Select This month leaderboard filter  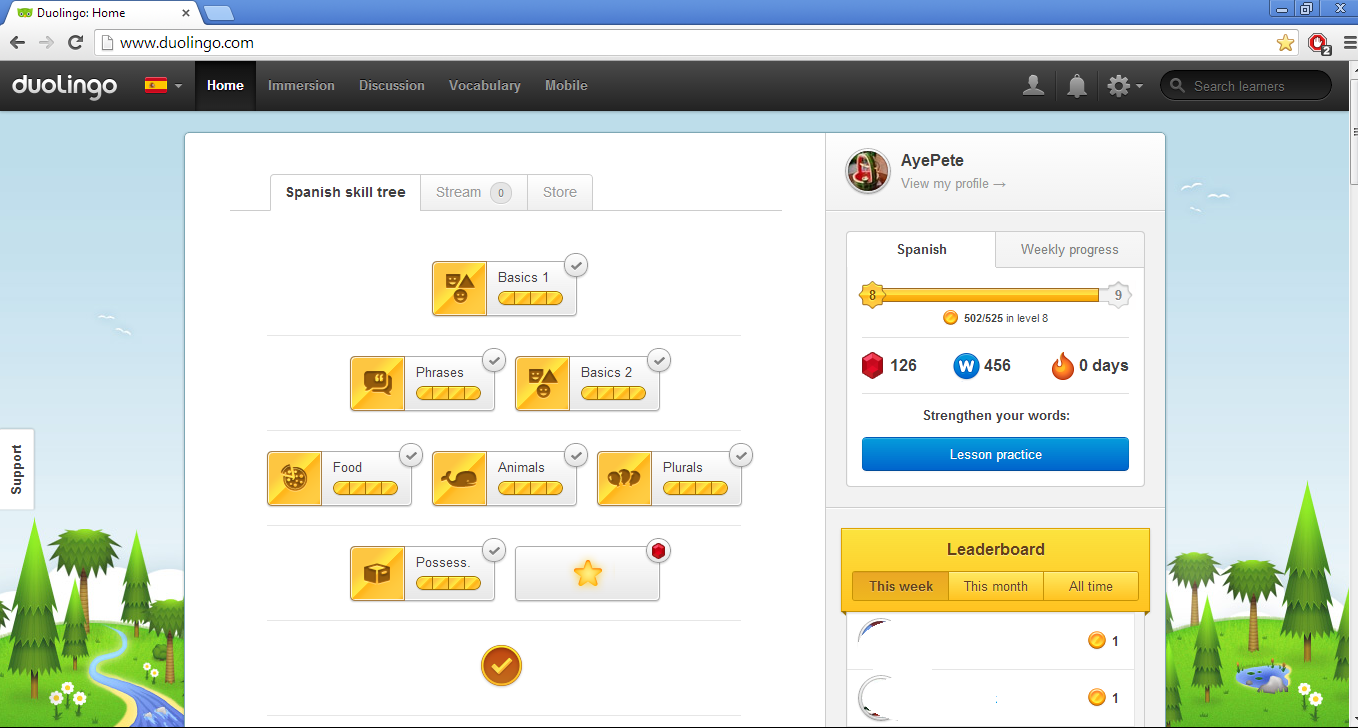click(995, 587)
